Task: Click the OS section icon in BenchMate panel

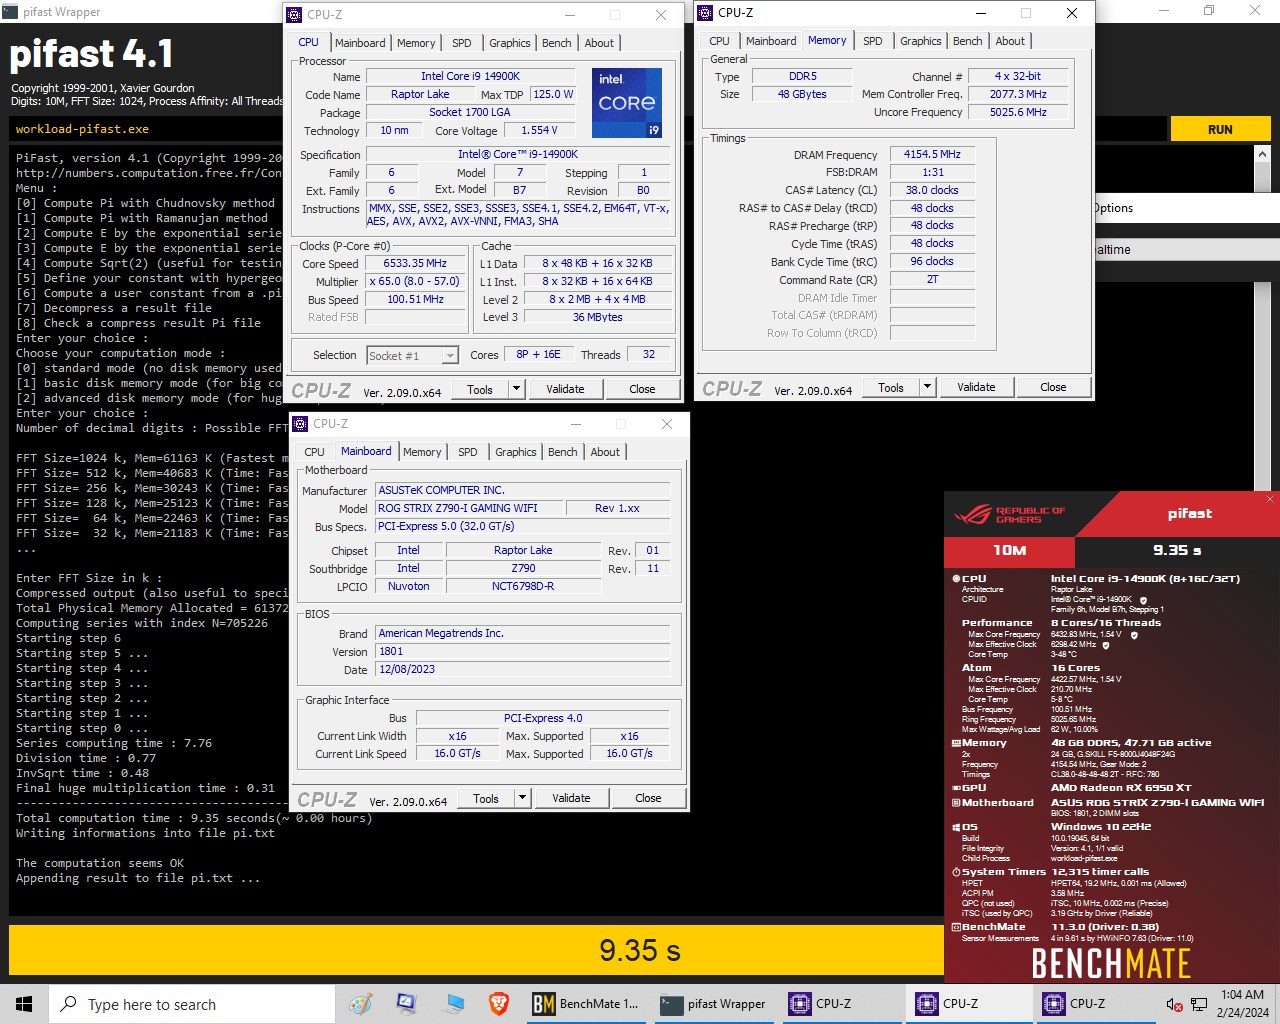Action: pyautogui.click(x=956, y=827)
